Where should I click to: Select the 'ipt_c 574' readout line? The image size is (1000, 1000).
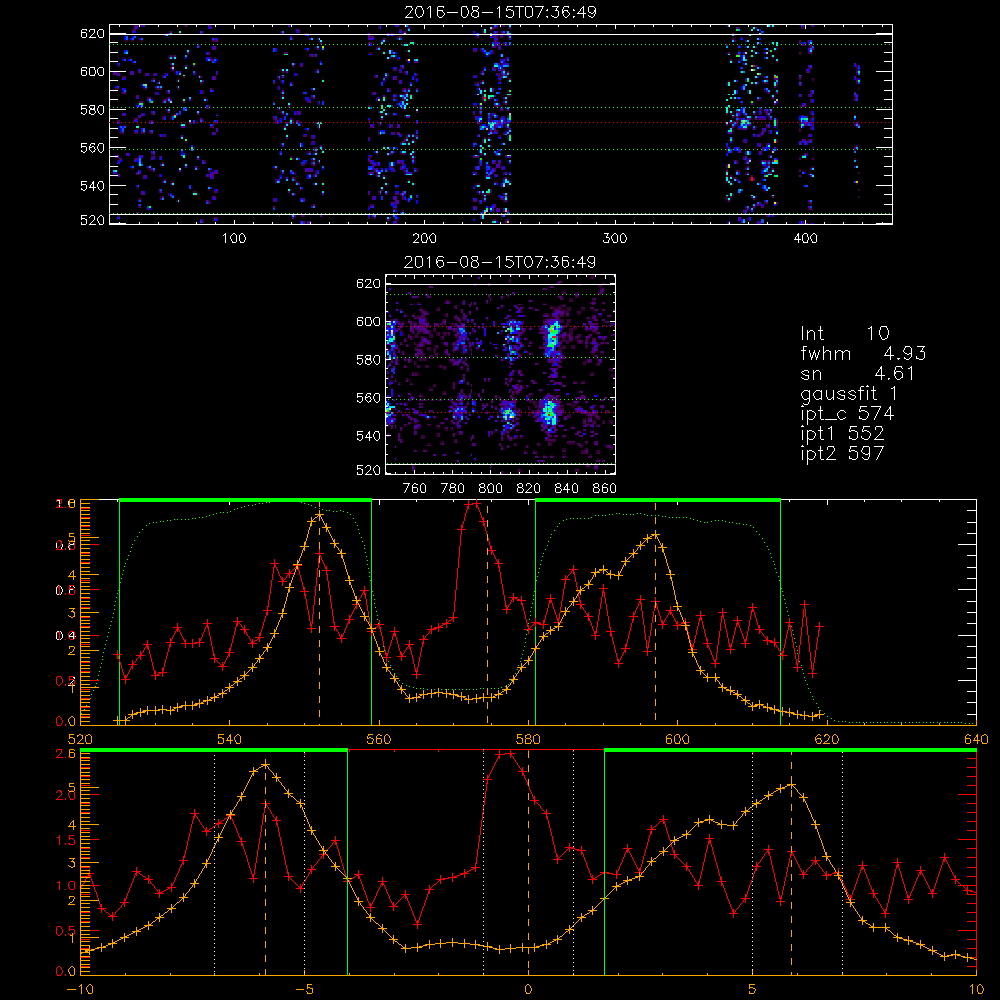point(847,413)
